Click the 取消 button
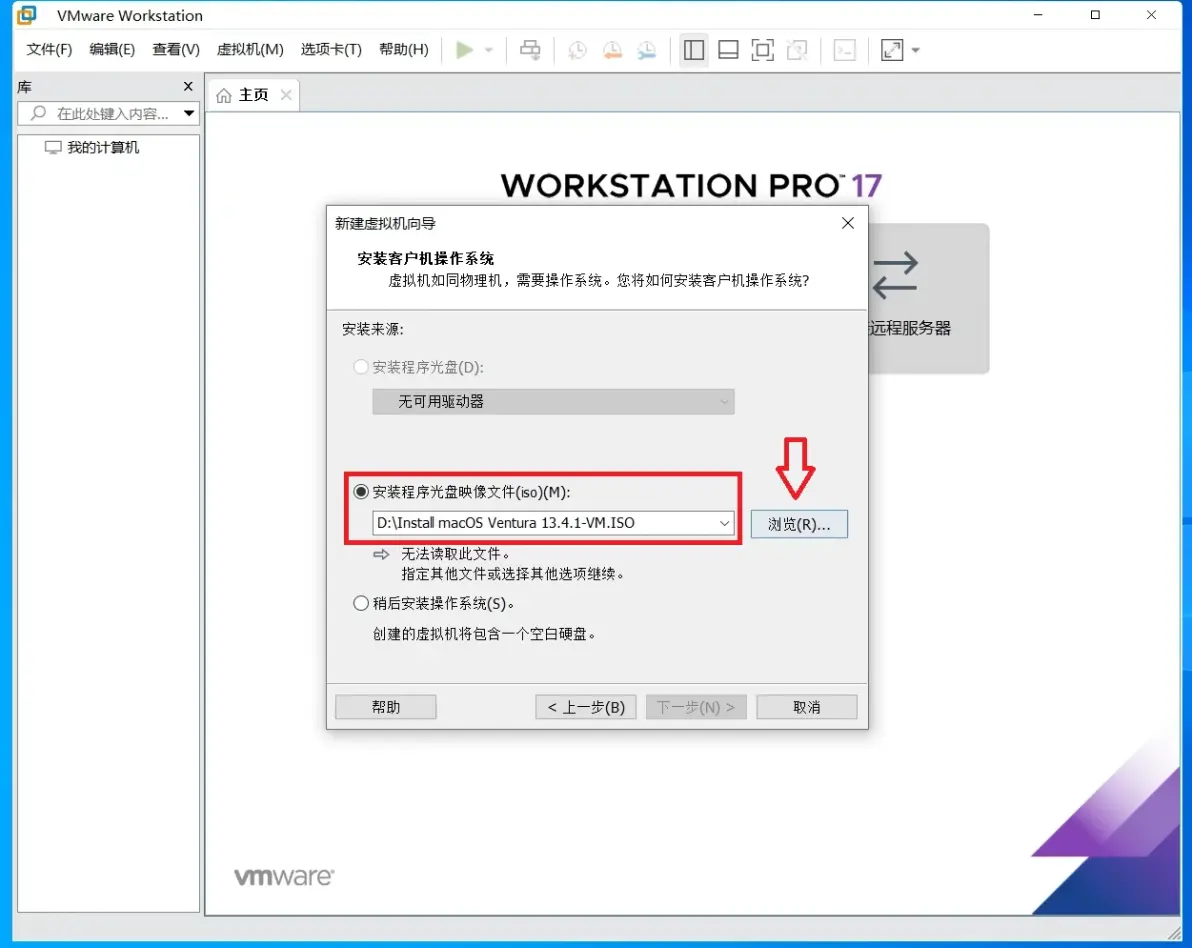Image resolution: width=1192 pixels, height=948 pixels. coord(807,707)
